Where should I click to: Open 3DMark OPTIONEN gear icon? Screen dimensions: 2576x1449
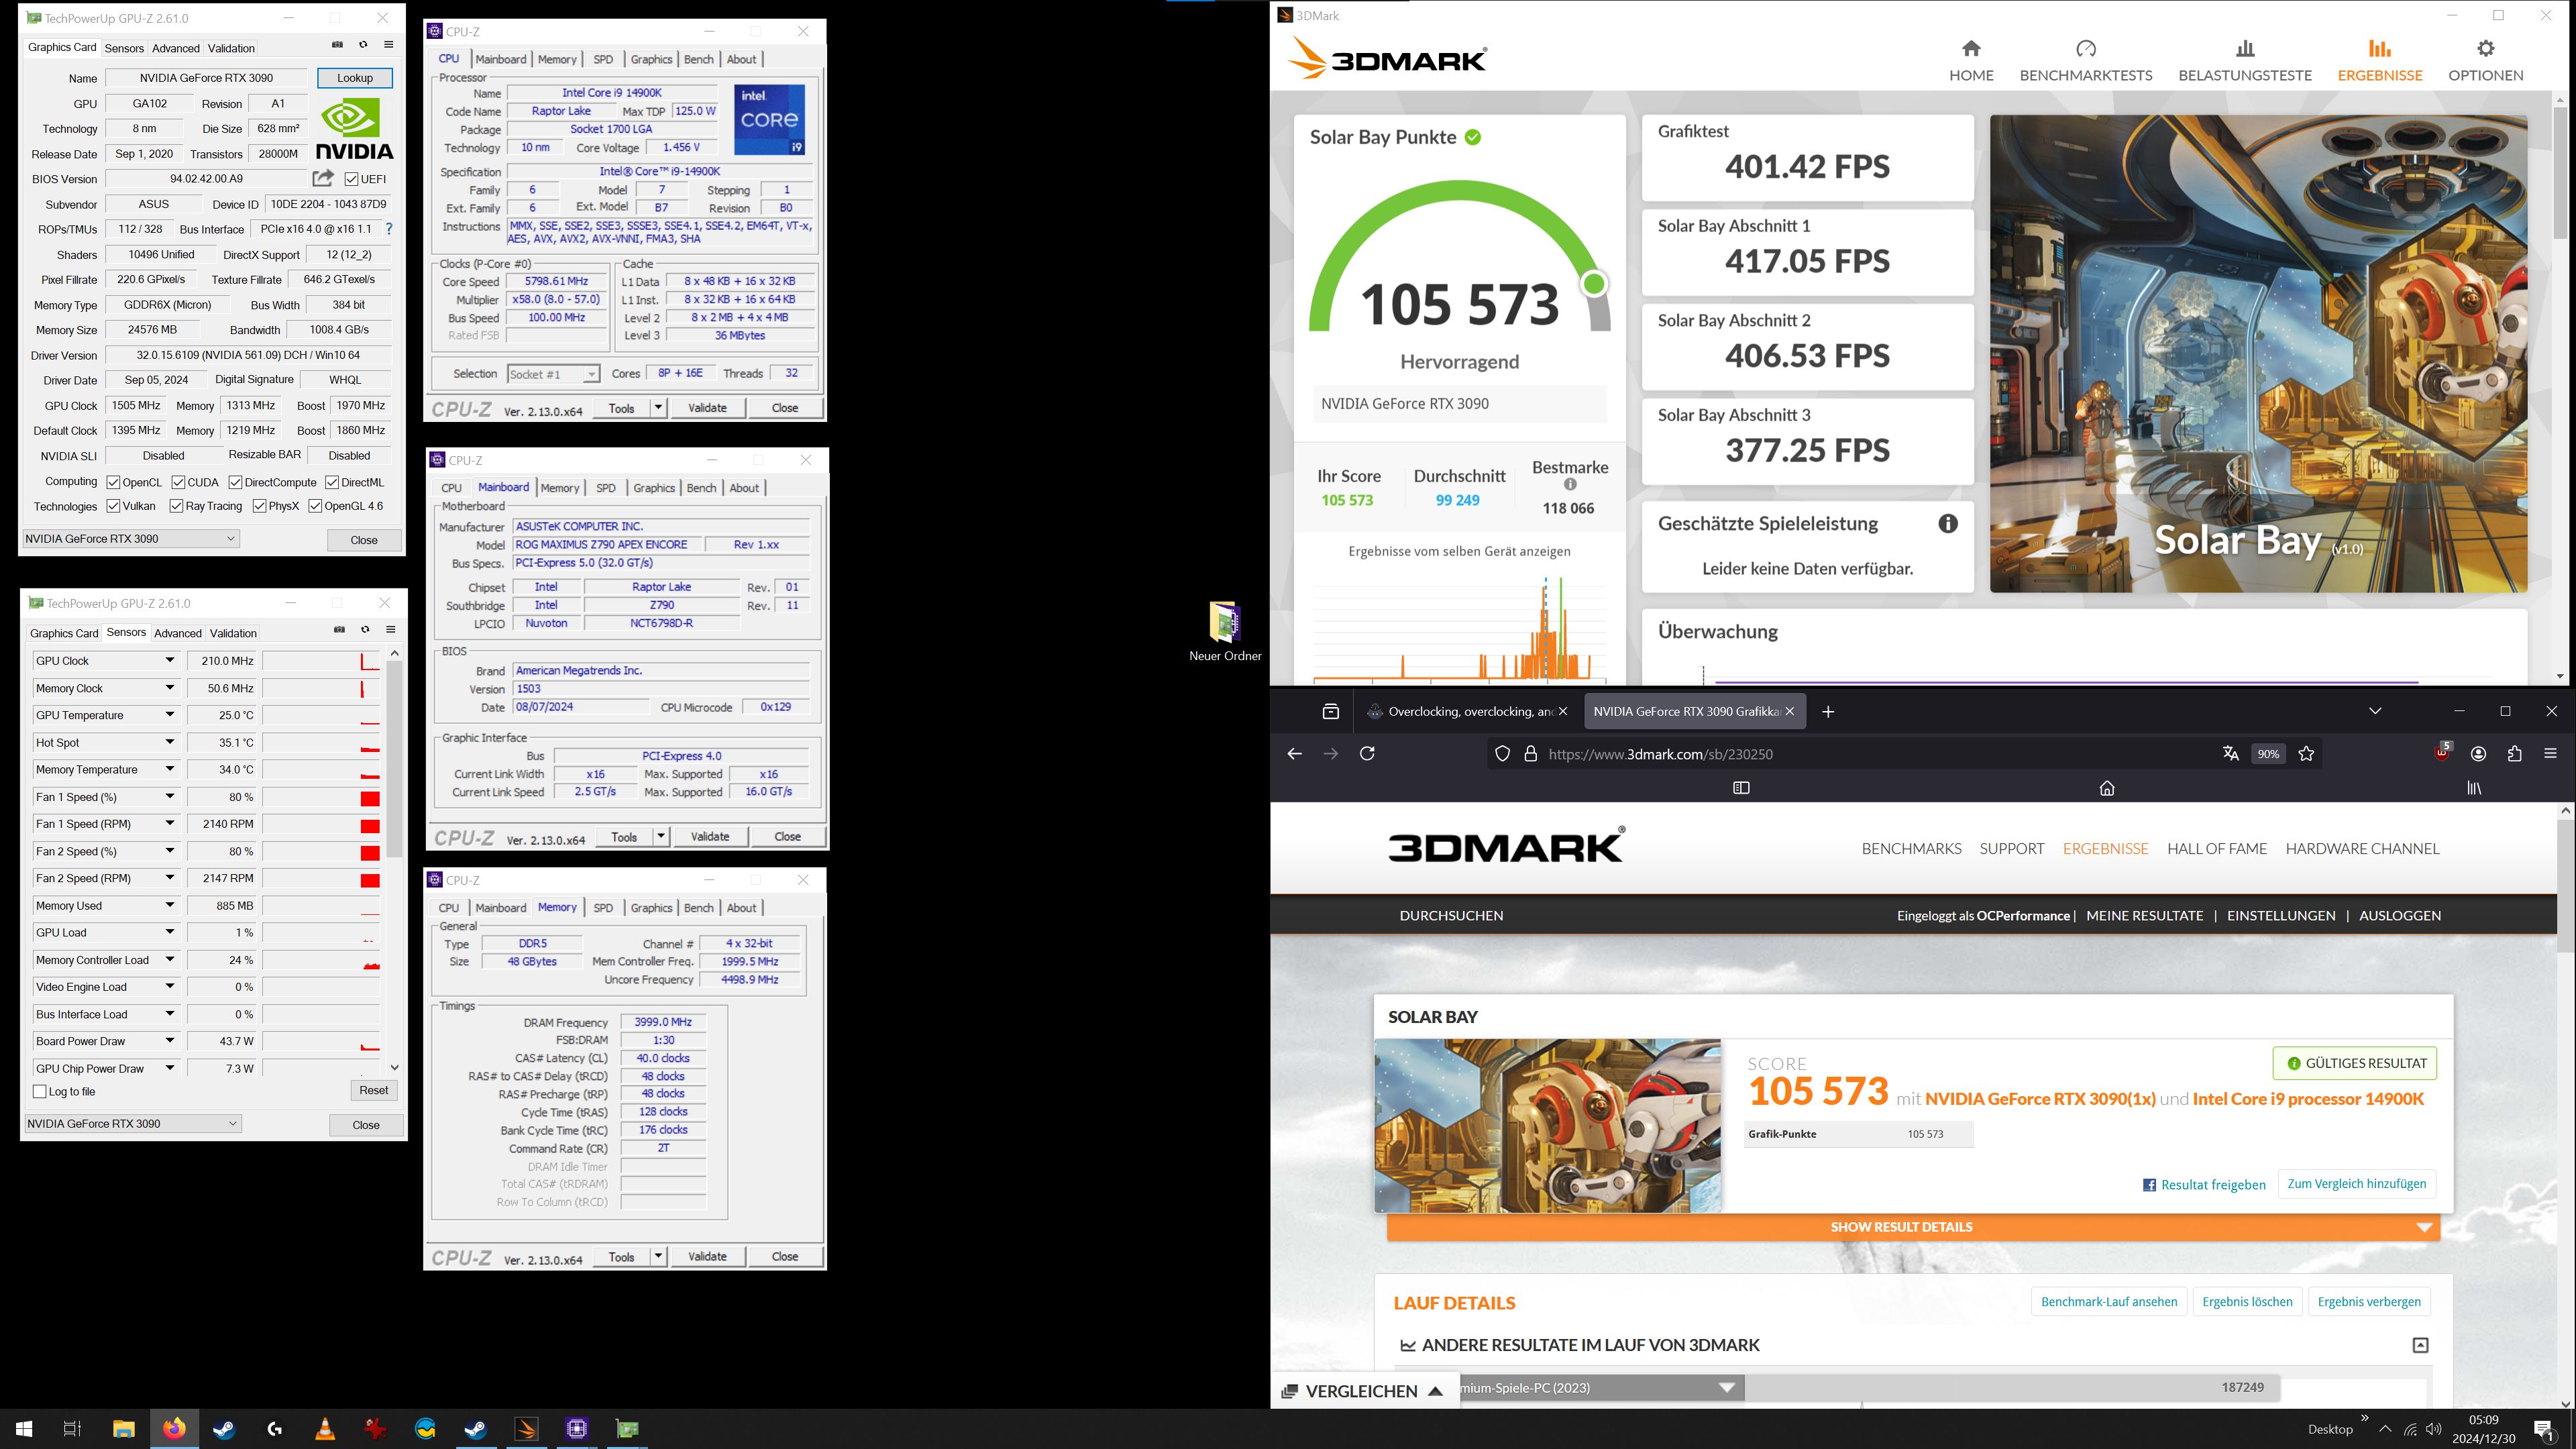[x=2485, y=48]
